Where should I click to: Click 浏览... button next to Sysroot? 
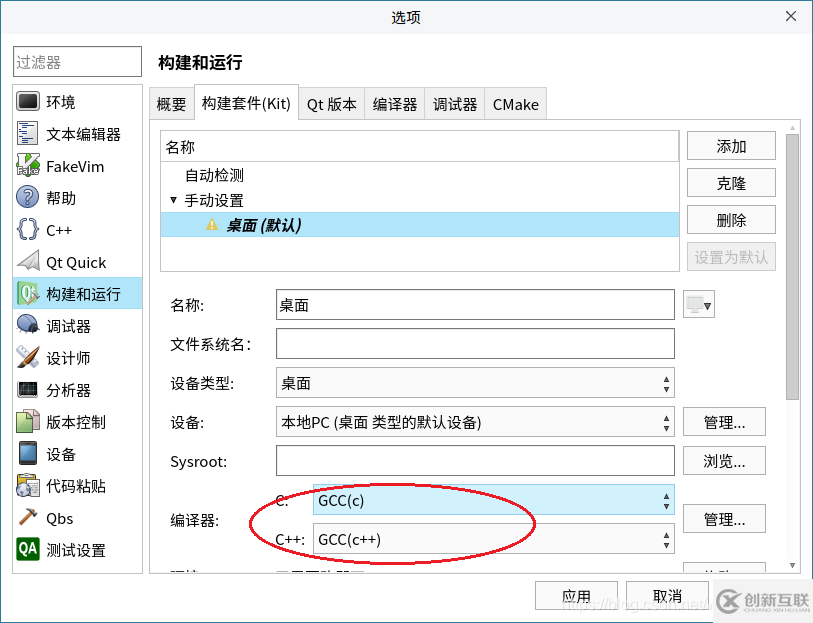(x=724, y=461)
